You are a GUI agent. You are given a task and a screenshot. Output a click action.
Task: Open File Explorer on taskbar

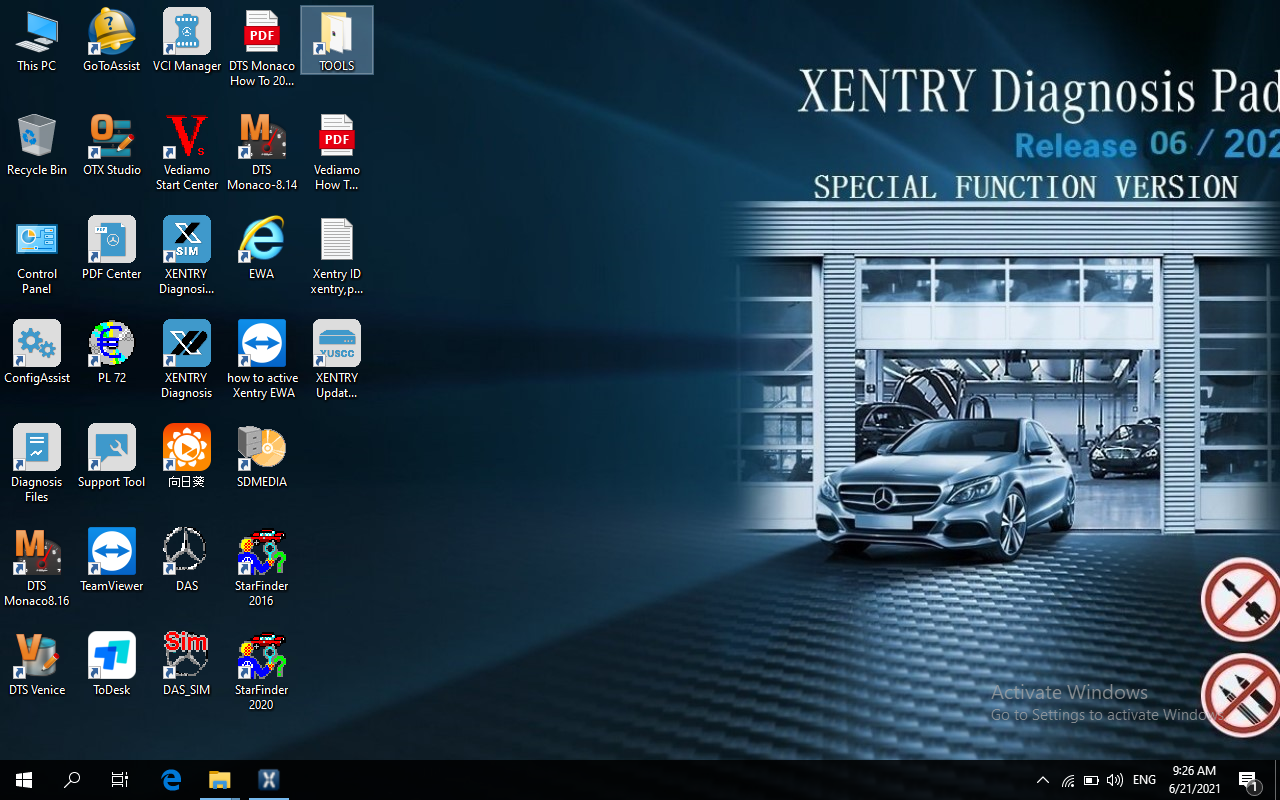pyautogui.click(x=219, y=780)
